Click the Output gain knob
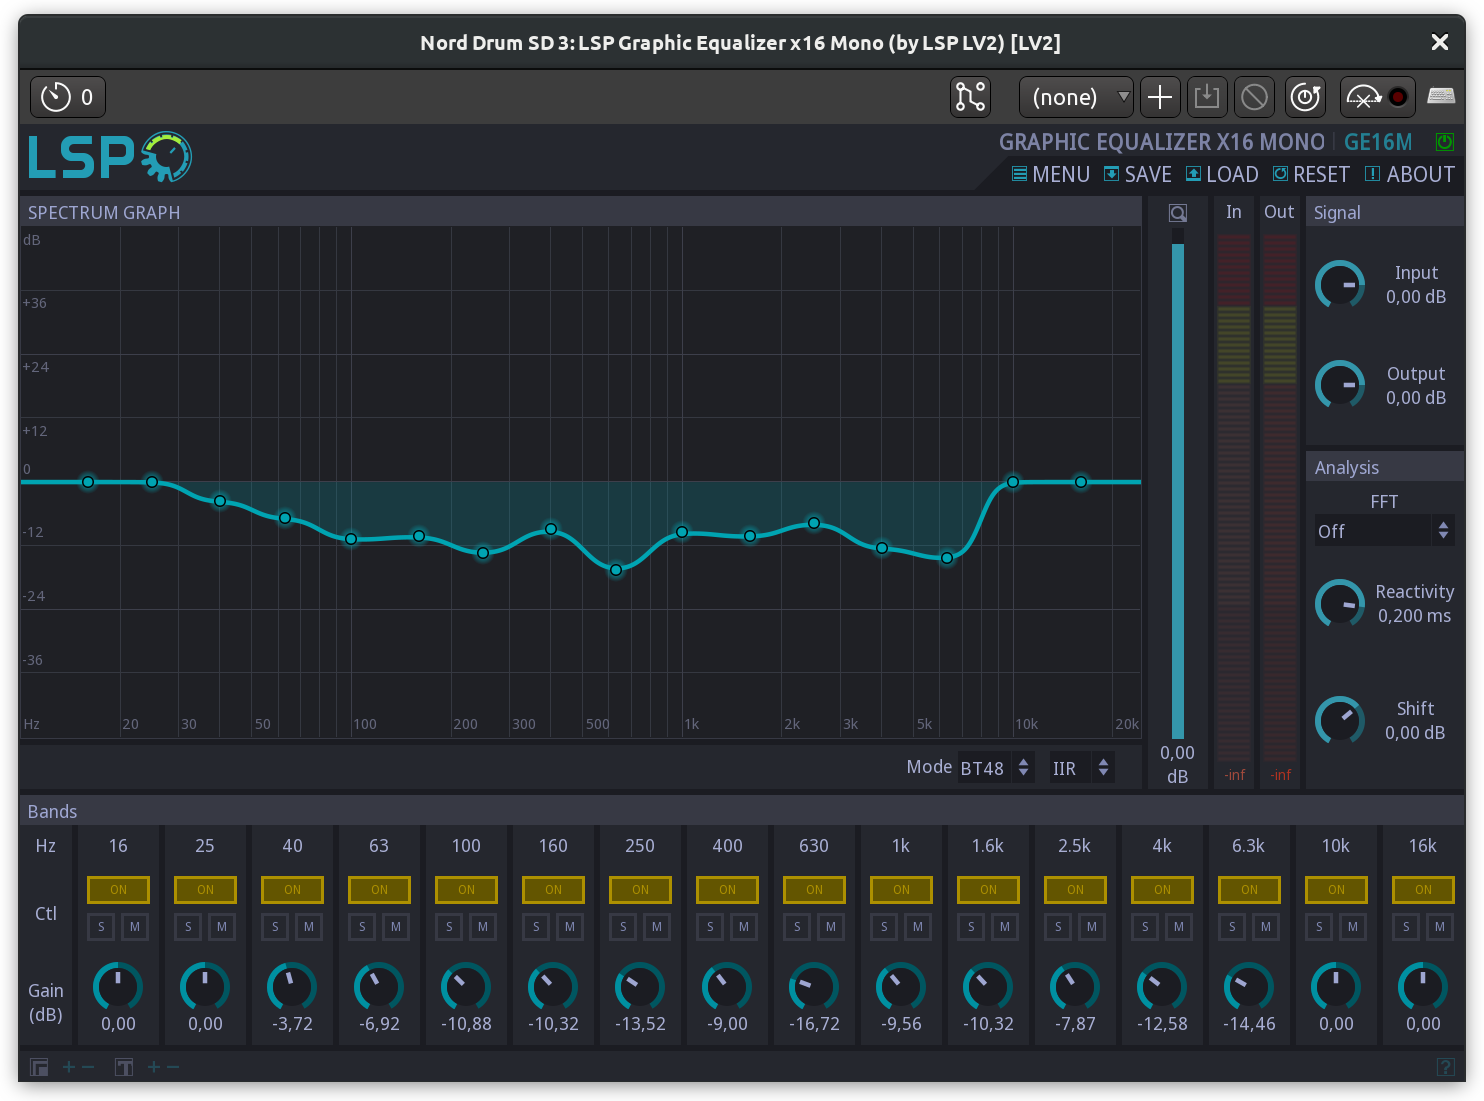The width and height of the screenshot is (1484, 1101). click(1340, 385)
